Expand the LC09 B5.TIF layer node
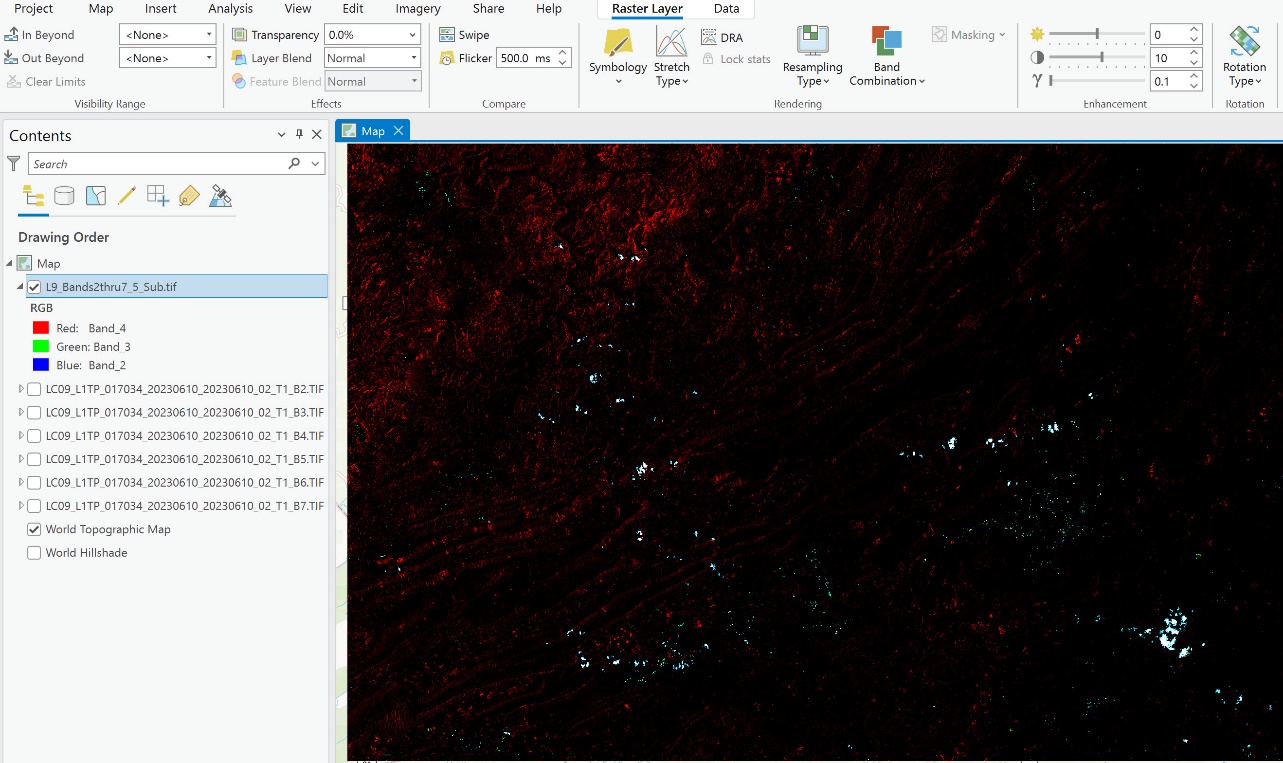This screenshot has width=1283, height=763. [21, 459]
